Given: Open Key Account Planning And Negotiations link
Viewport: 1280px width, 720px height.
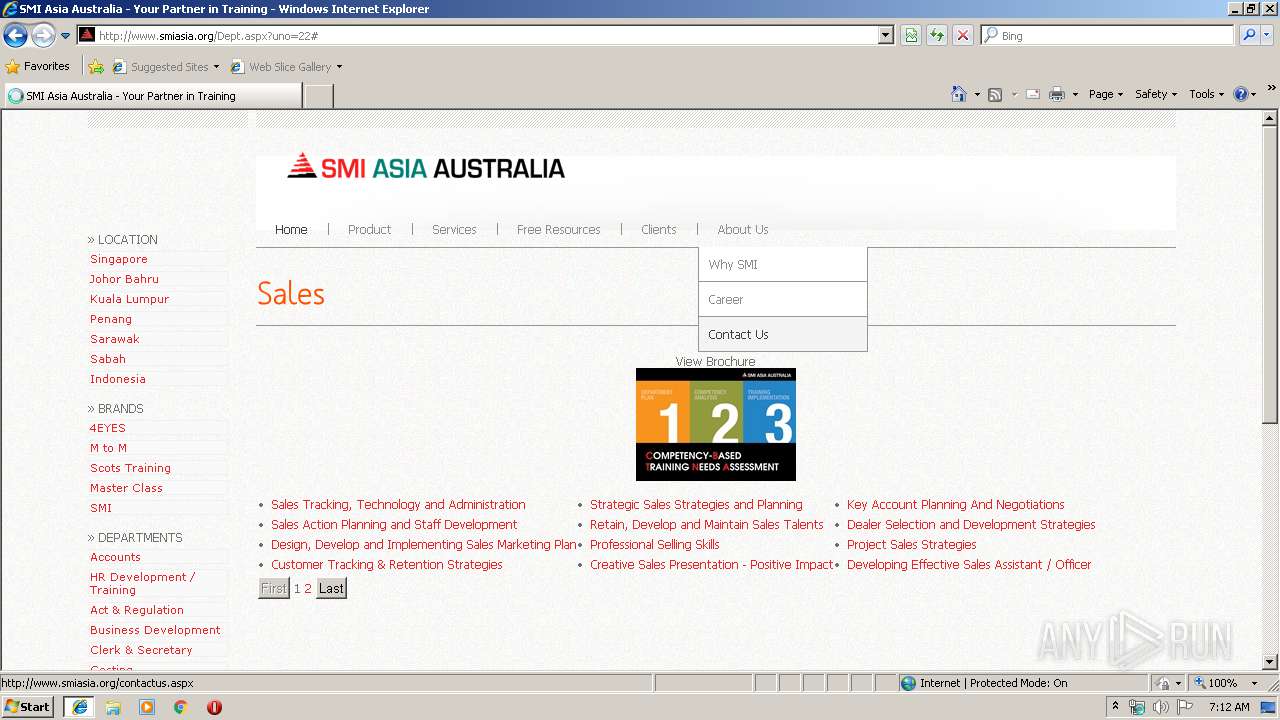Looking at the screenshot, I should [955, 504].
